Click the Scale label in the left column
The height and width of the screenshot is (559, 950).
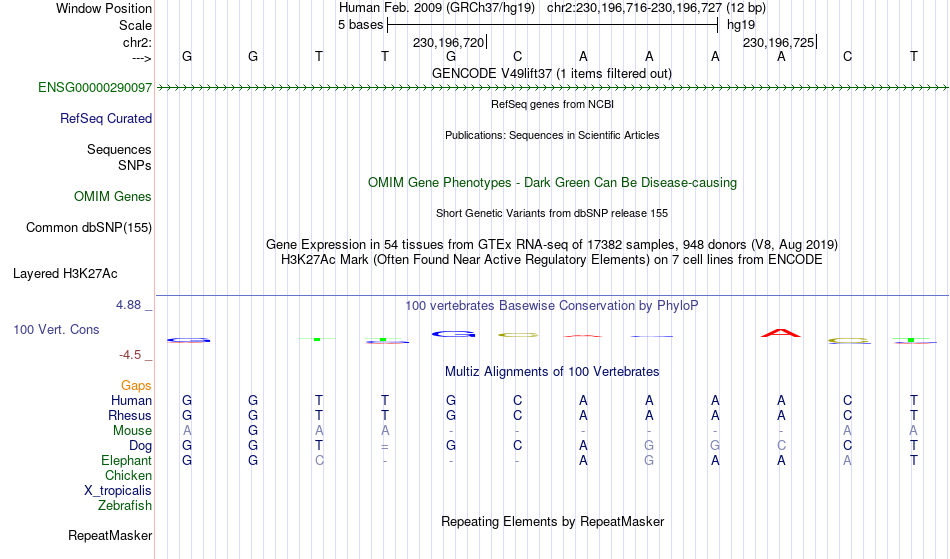(x=135, y=25)
